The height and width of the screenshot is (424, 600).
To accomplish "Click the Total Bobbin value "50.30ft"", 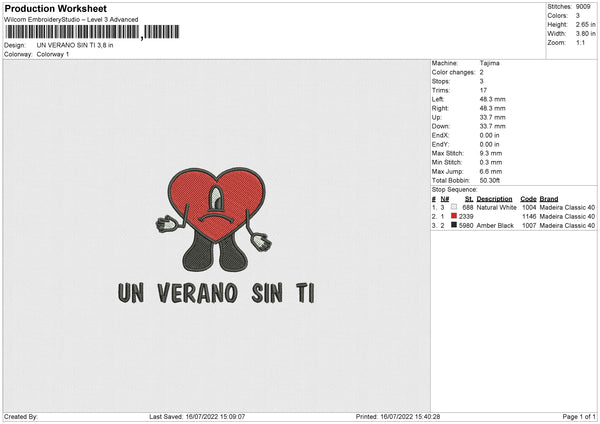I will coord(490,181).
